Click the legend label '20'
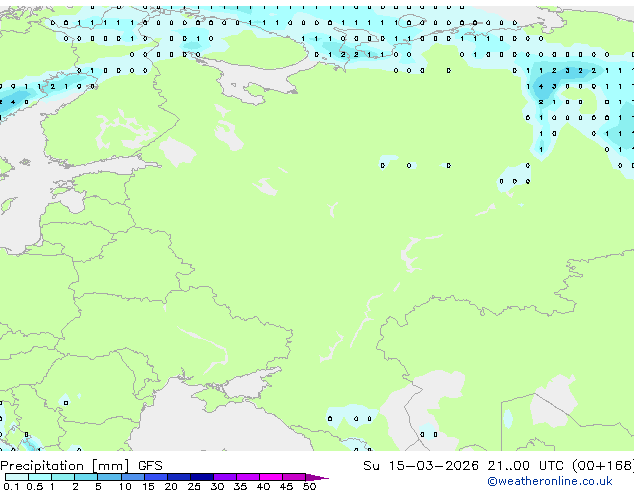 [171, 486]
